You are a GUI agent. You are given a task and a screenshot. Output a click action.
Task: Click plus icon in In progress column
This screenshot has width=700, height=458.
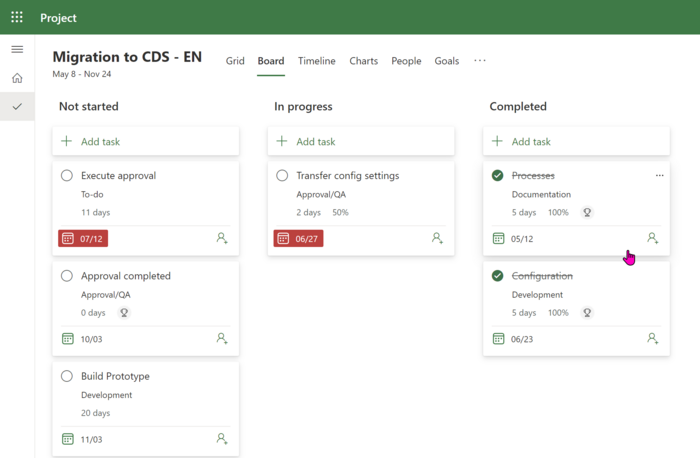282,141
